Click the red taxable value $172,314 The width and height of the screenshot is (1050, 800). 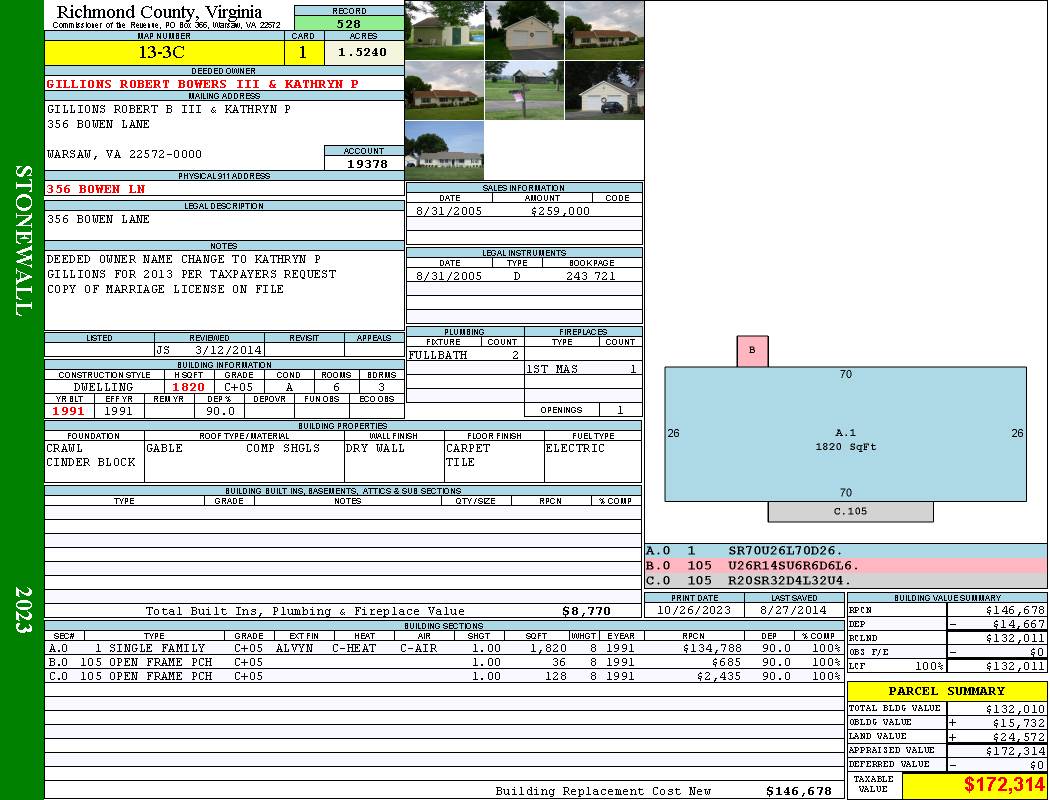[974, 786]
